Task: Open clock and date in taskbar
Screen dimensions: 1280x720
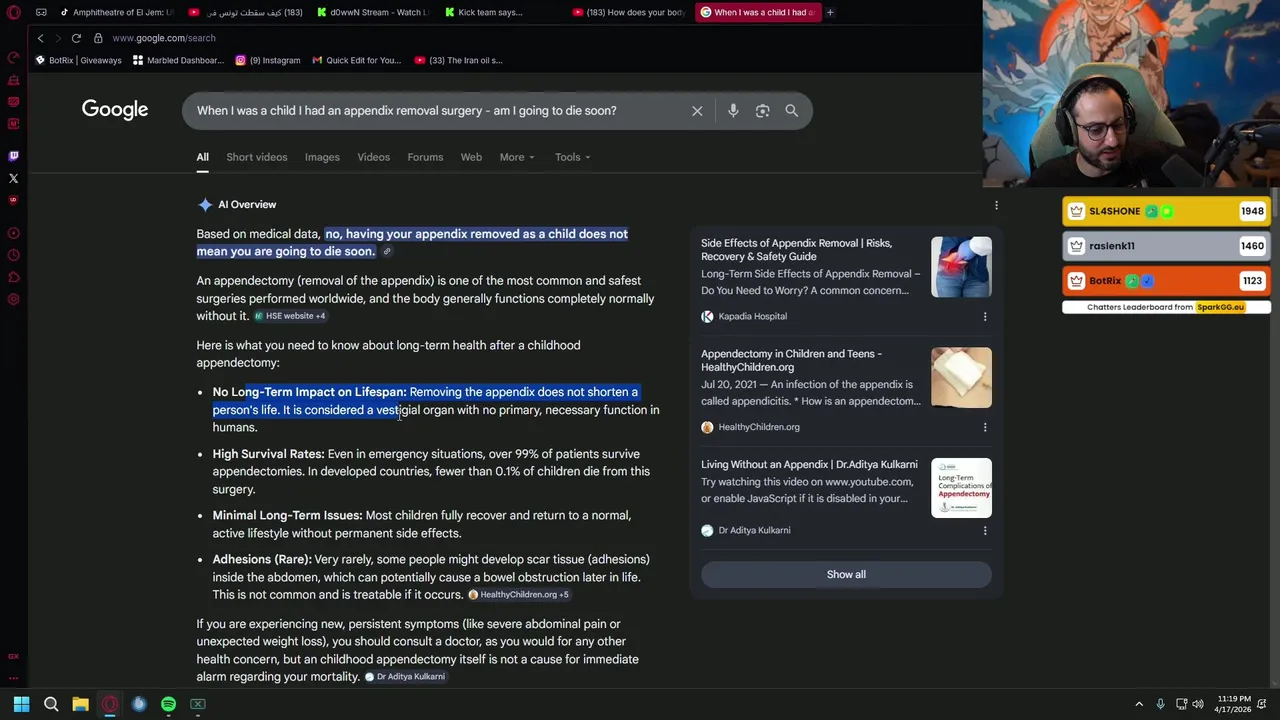Action: (1234, 704)
